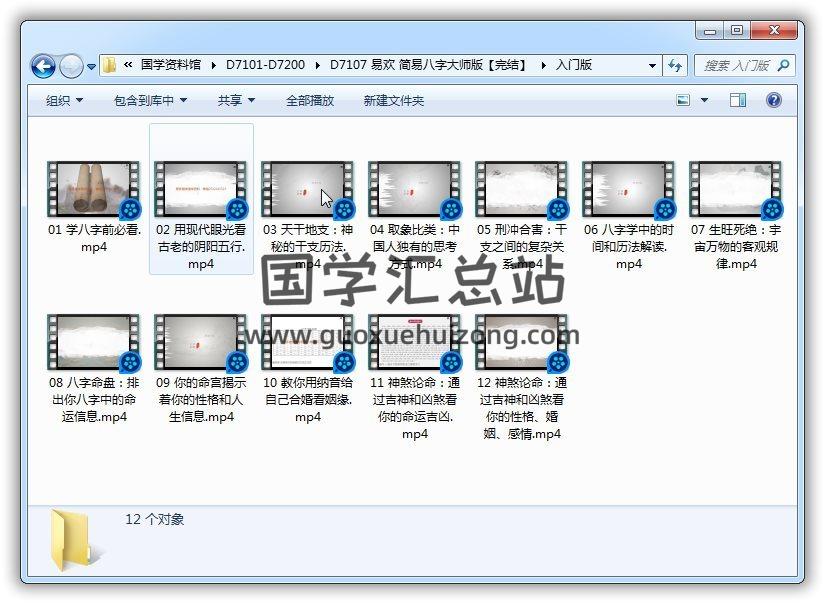
Task: Select video icon 09 你的命宫揭示
Action: coord(201,343)
